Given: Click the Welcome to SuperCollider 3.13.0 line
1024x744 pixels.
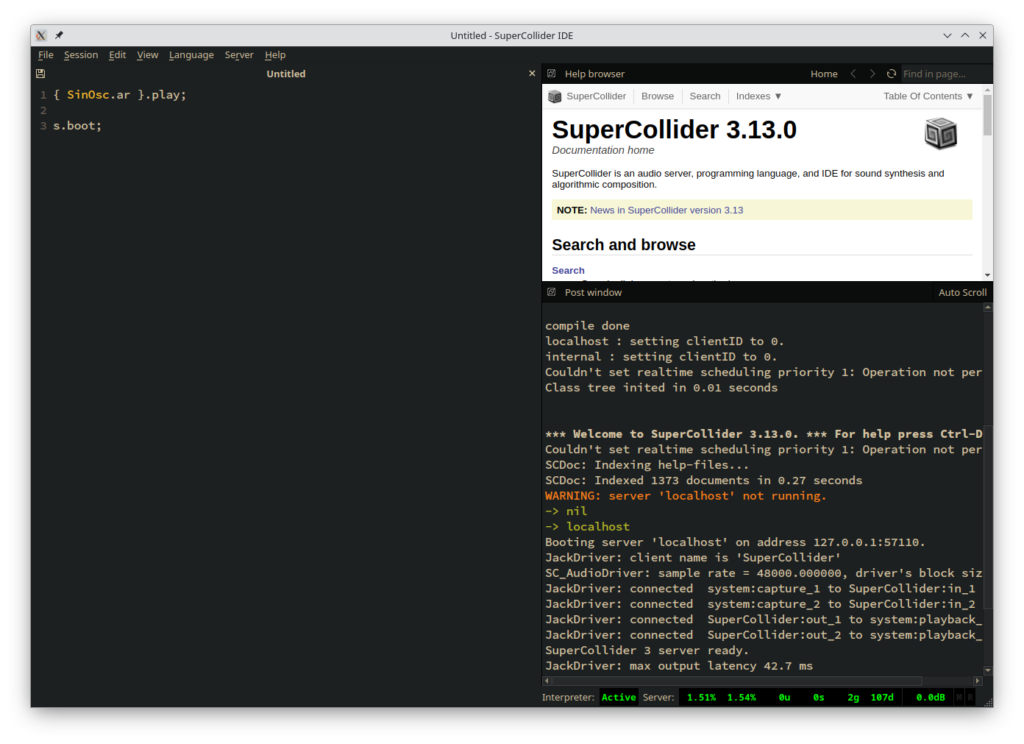Looking at the screenshot, I should click(x=763, y=434).
